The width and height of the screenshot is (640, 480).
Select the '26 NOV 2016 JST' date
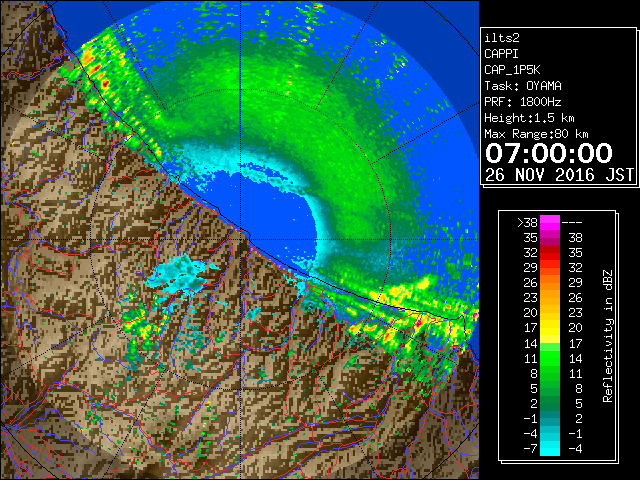click(559, 175)
